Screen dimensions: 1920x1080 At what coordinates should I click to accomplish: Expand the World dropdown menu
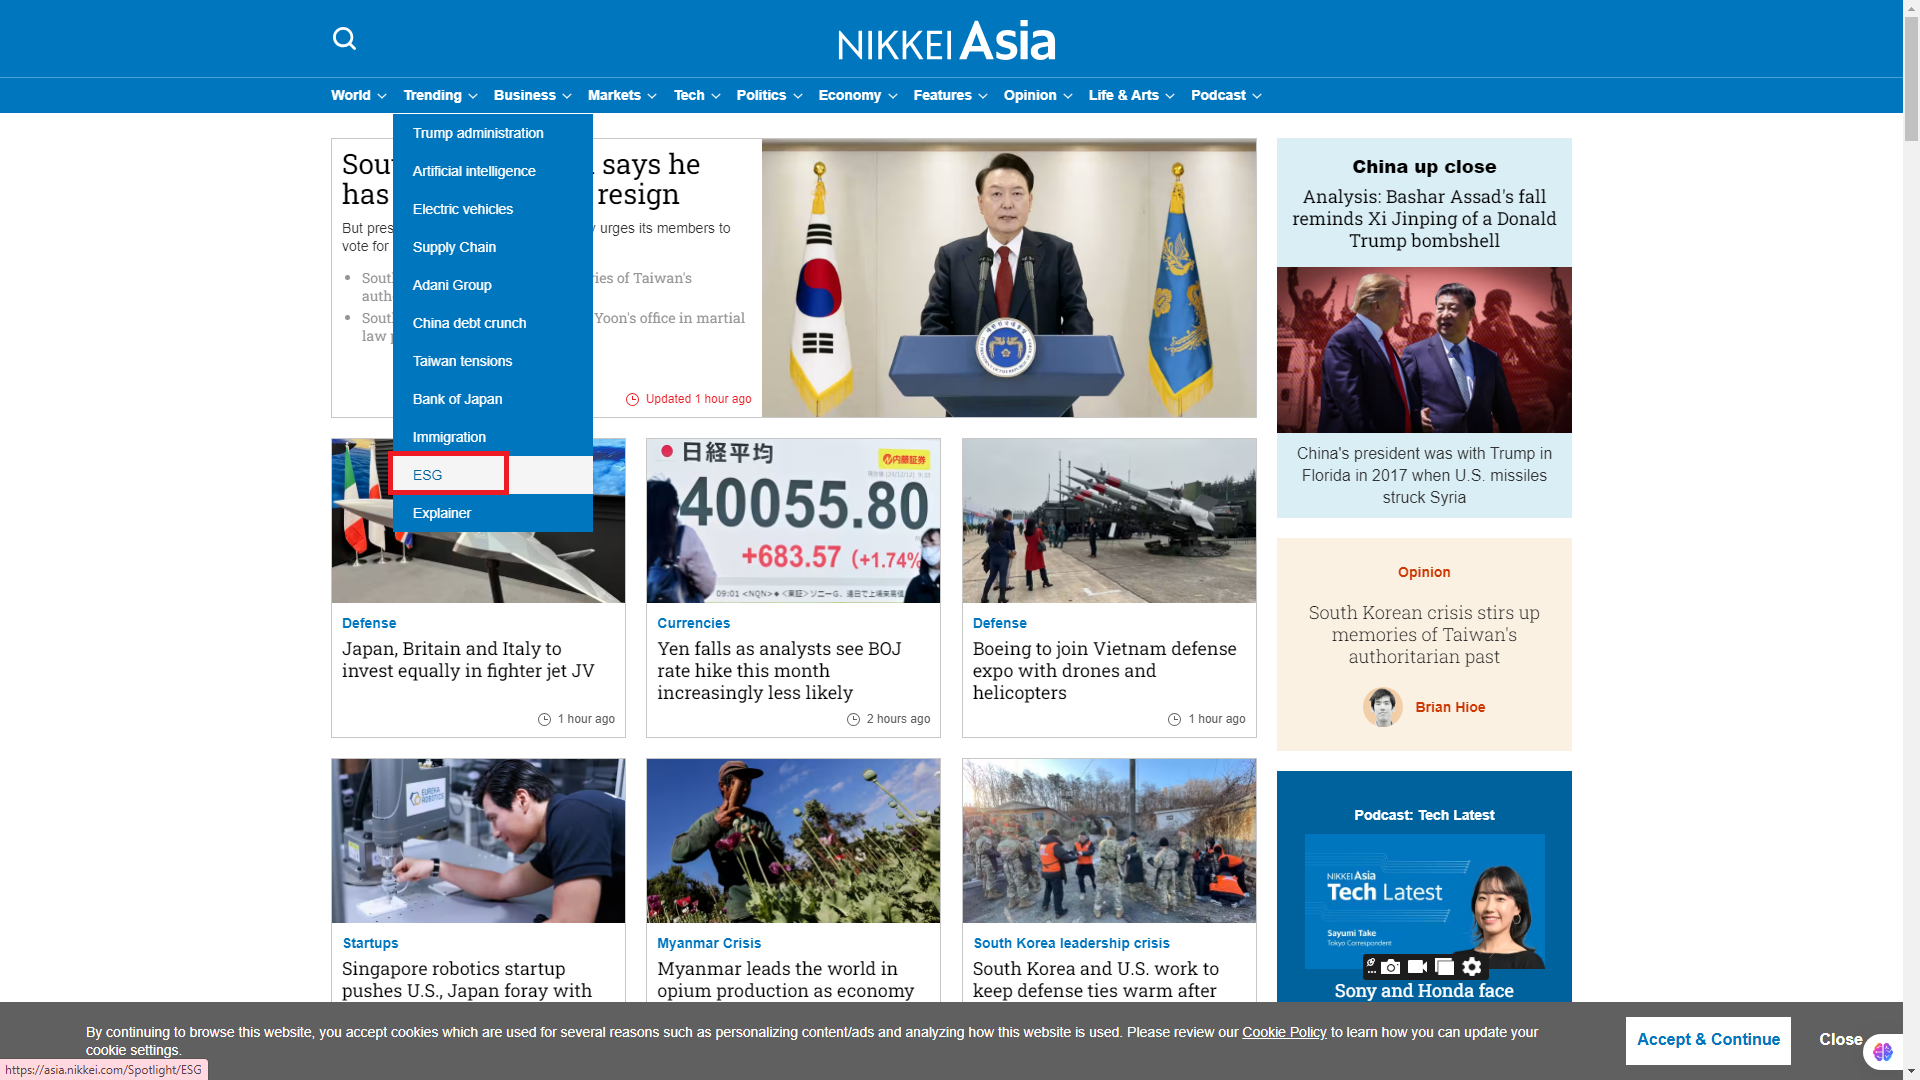pyautogui.click(x=358, y=95)
